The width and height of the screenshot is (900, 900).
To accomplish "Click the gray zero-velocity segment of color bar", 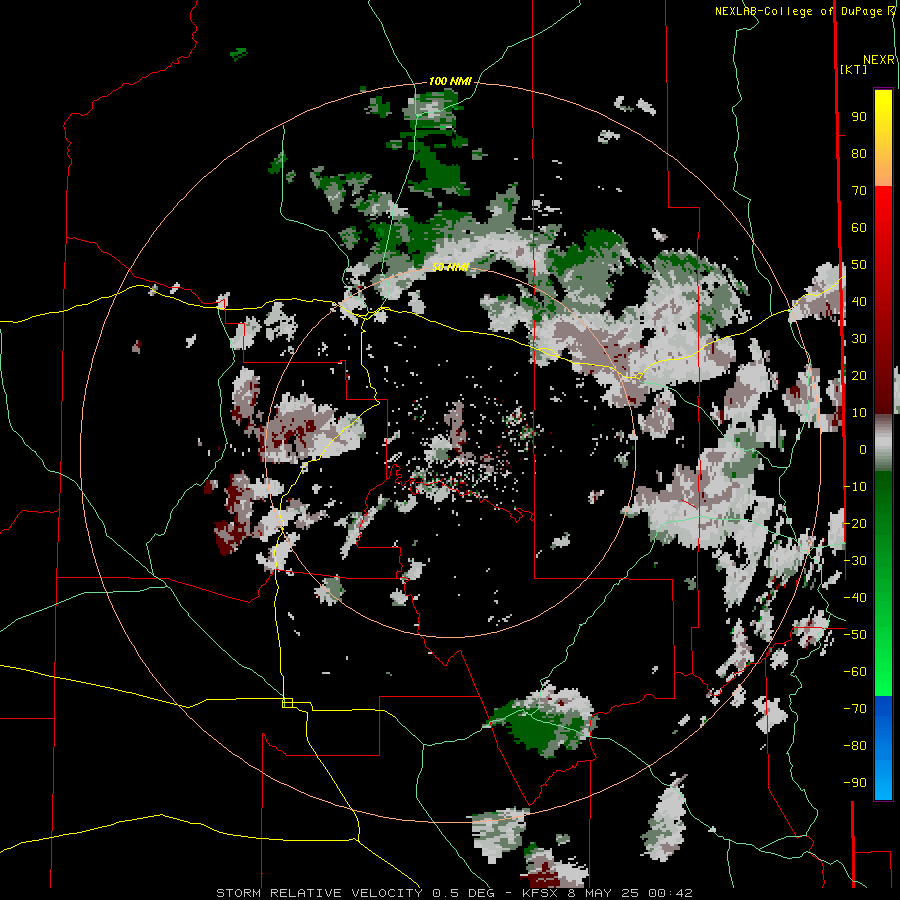I will coord(883,443).
